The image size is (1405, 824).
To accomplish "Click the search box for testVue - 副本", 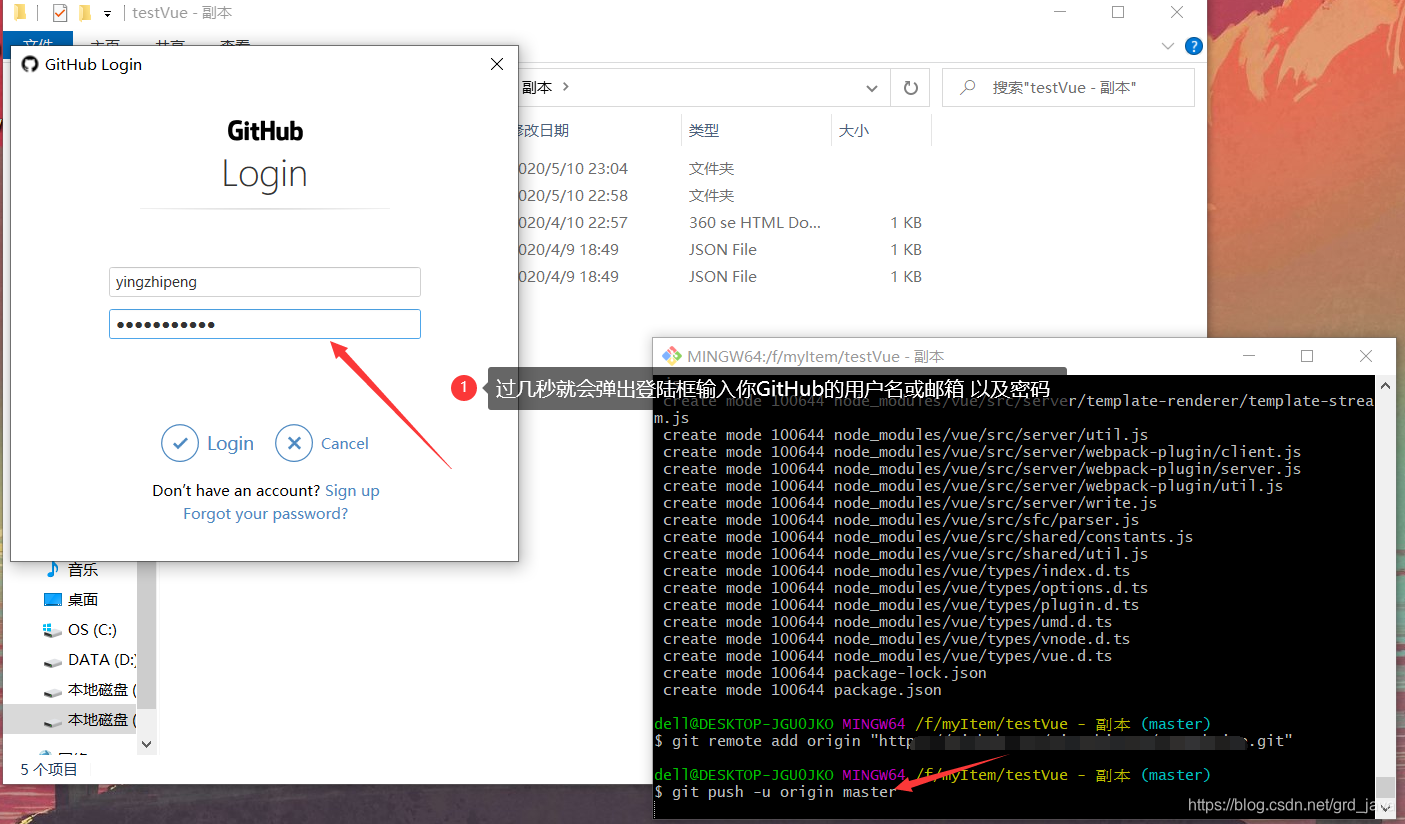I will (1068, 87).
